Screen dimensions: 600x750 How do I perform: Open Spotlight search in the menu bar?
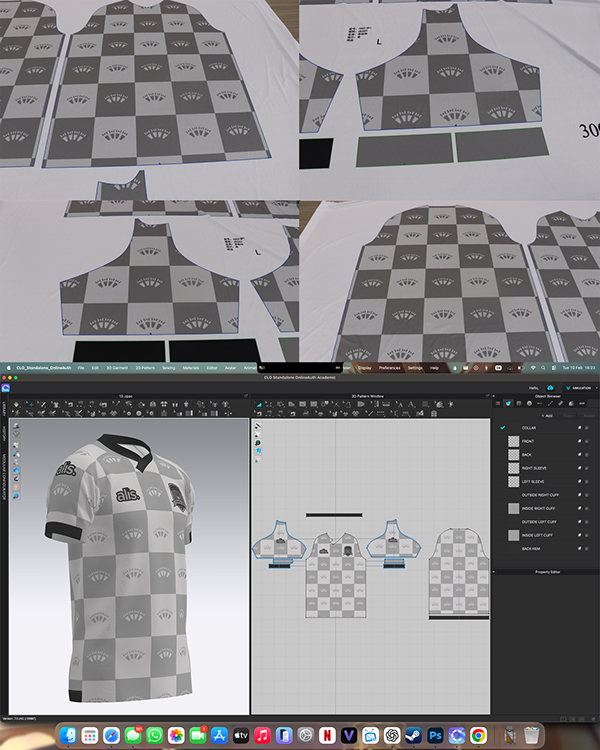coord(543,368)
